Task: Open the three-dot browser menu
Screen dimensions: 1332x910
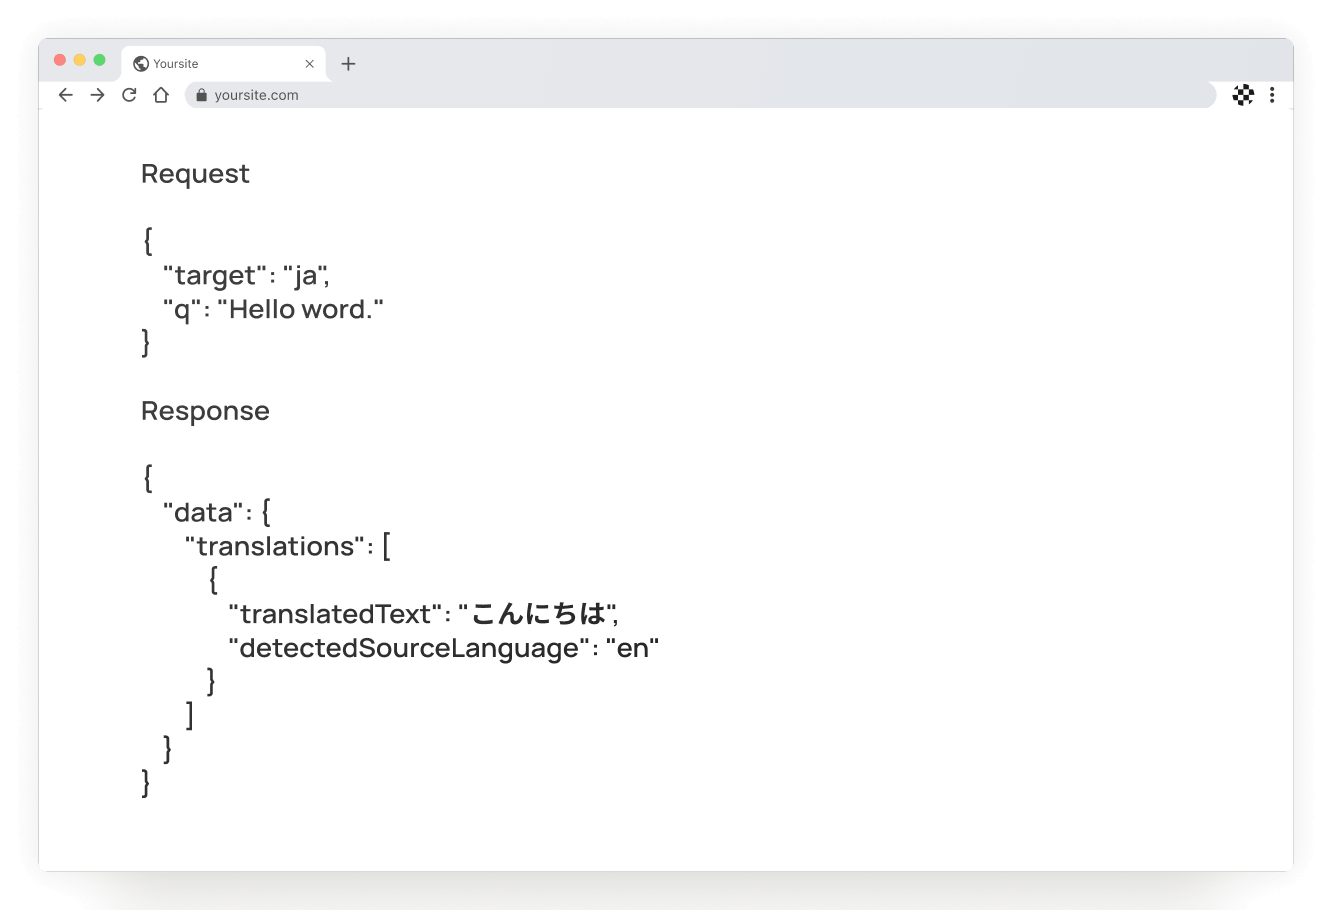Action: (1273, 95)
